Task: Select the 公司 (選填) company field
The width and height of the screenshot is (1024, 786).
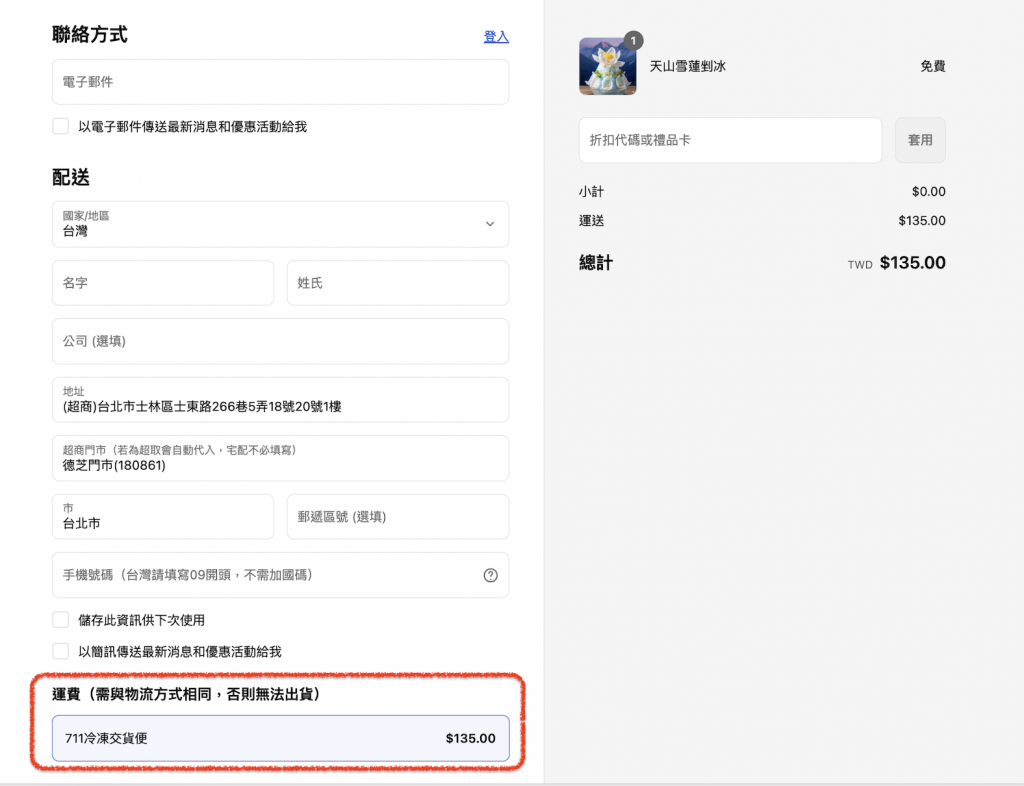Action: tap(280, 341)
